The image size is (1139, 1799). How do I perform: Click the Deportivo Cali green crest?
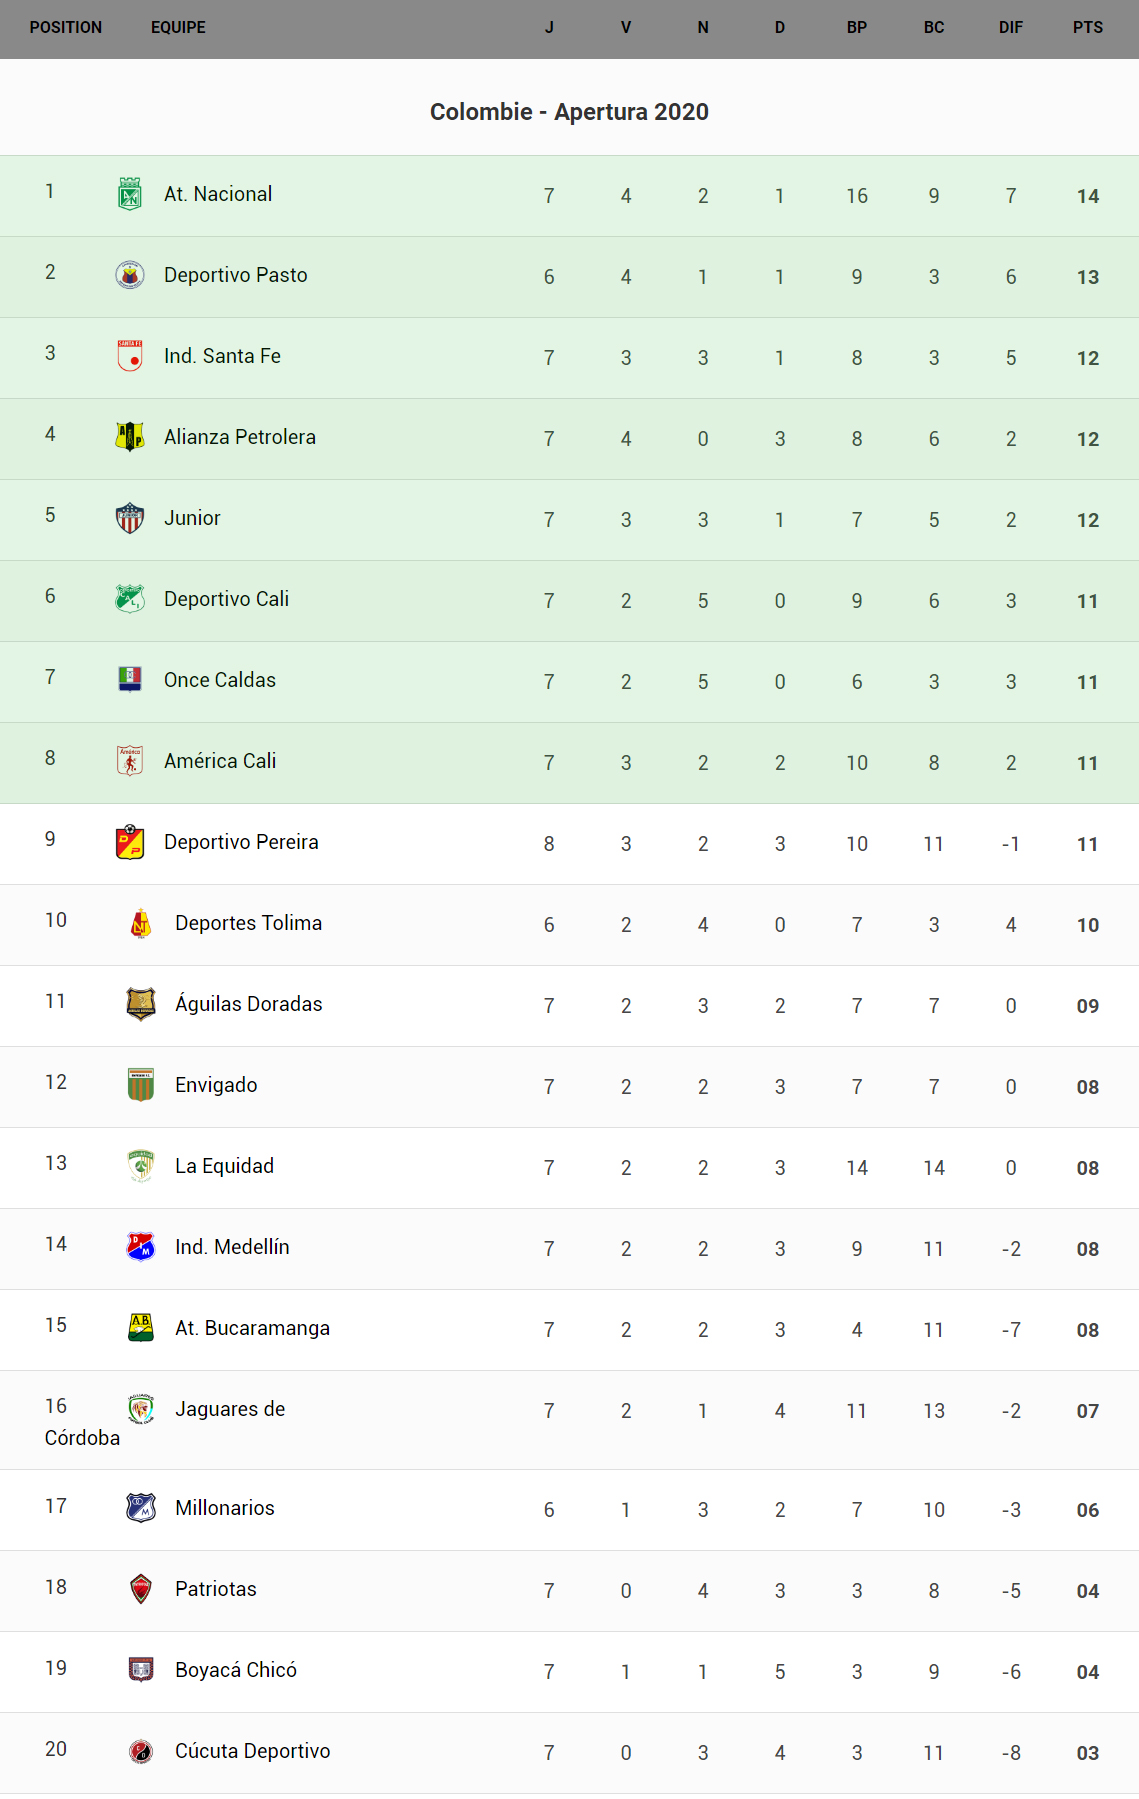tap(130, 599)
